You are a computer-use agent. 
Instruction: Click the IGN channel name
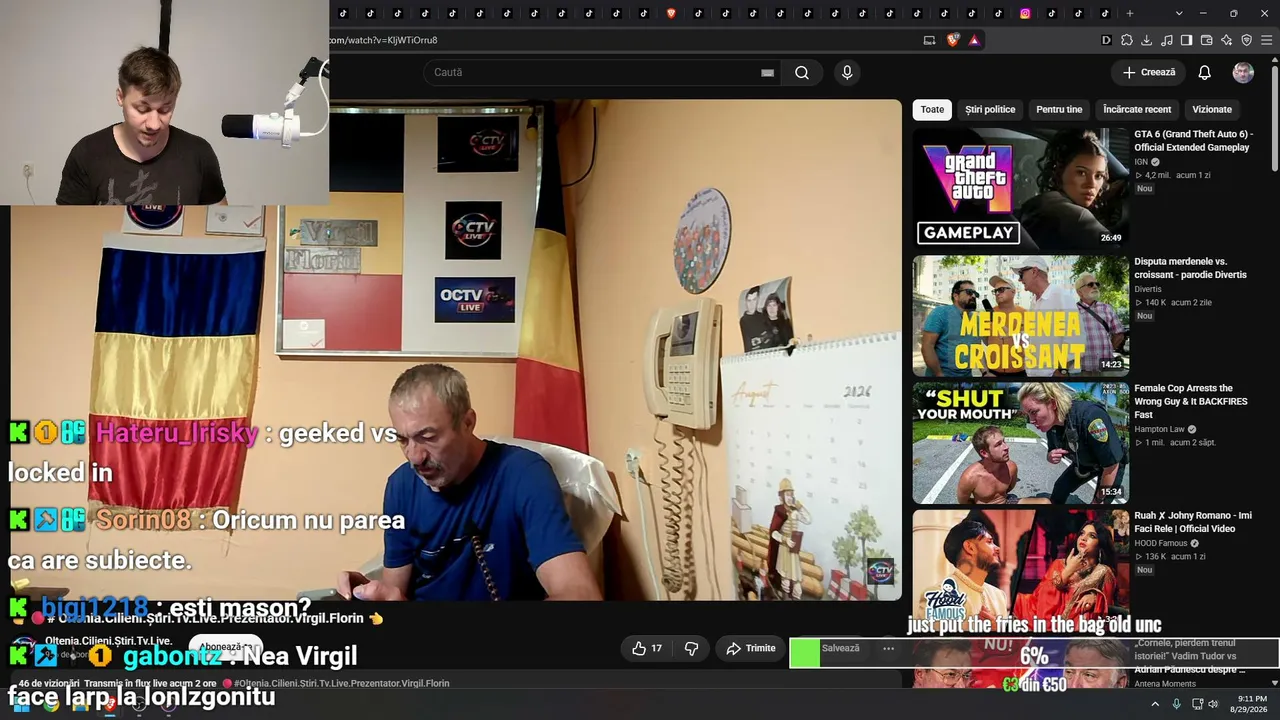pos(1141,162)
